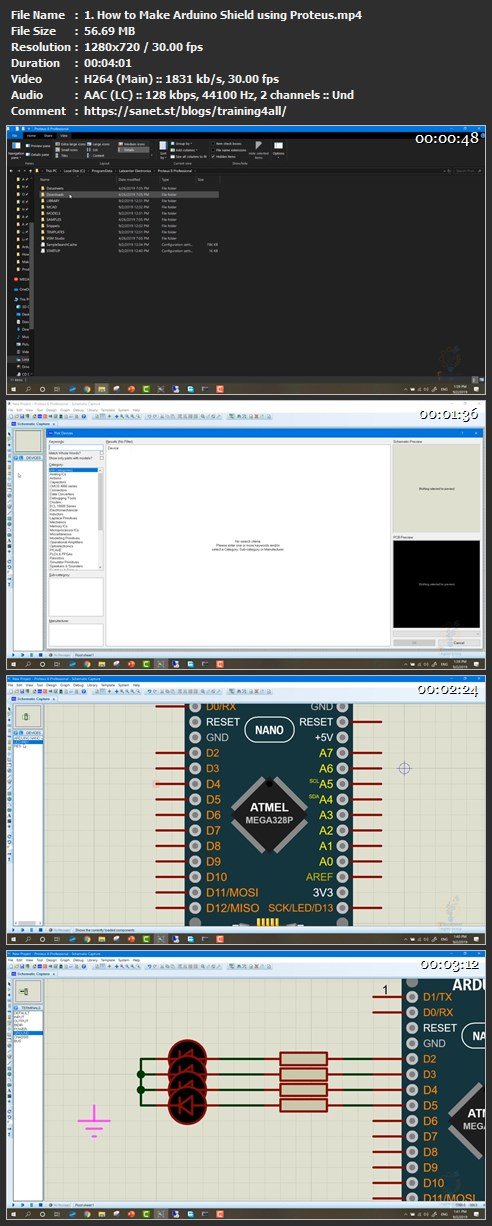This screenshot has height=1226, width=492.
Task: Open Template menu in the 00:02:24 Proteus frame
Action: pyautogui.click(x=107, y=685)
